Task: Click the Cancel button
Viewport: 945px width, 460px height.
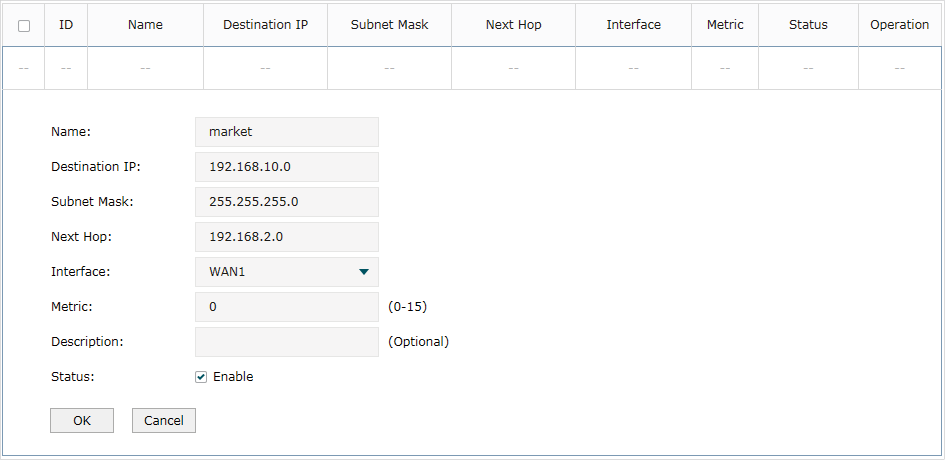Action: coord(164,420)
